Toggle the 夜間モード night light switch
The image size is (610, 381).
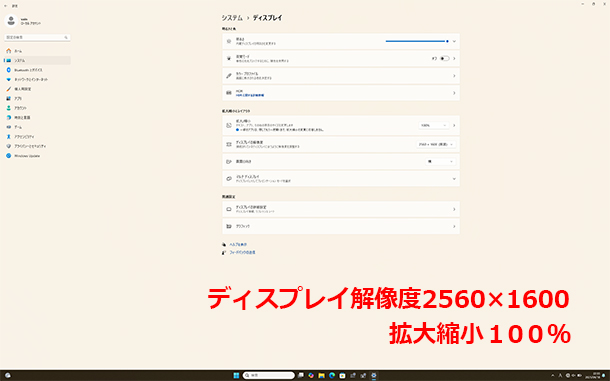[x=445, y=58]
